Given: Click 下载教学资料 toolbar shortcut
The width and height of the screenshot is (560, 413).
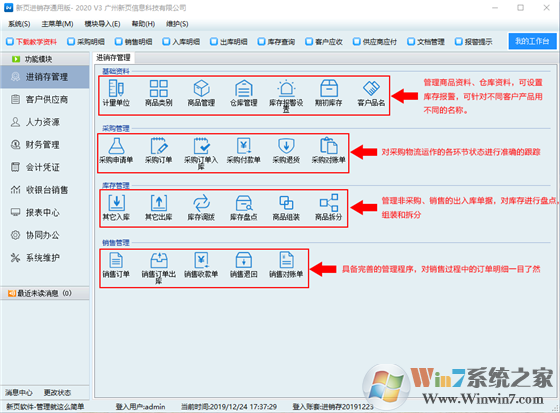Looking at the screenshot, I should click(31, 42).
